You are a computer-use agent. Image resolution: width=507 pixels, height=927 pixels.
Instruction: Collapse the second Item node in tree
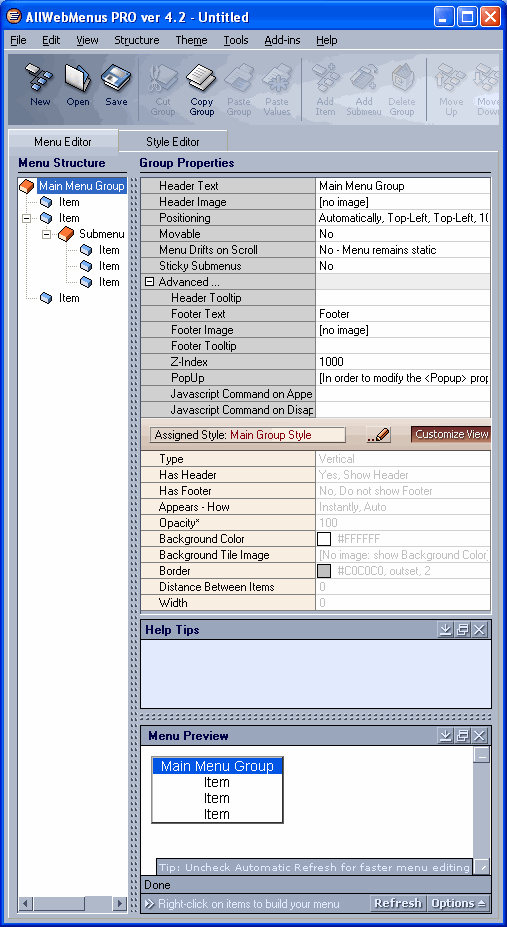coord(27,218)
